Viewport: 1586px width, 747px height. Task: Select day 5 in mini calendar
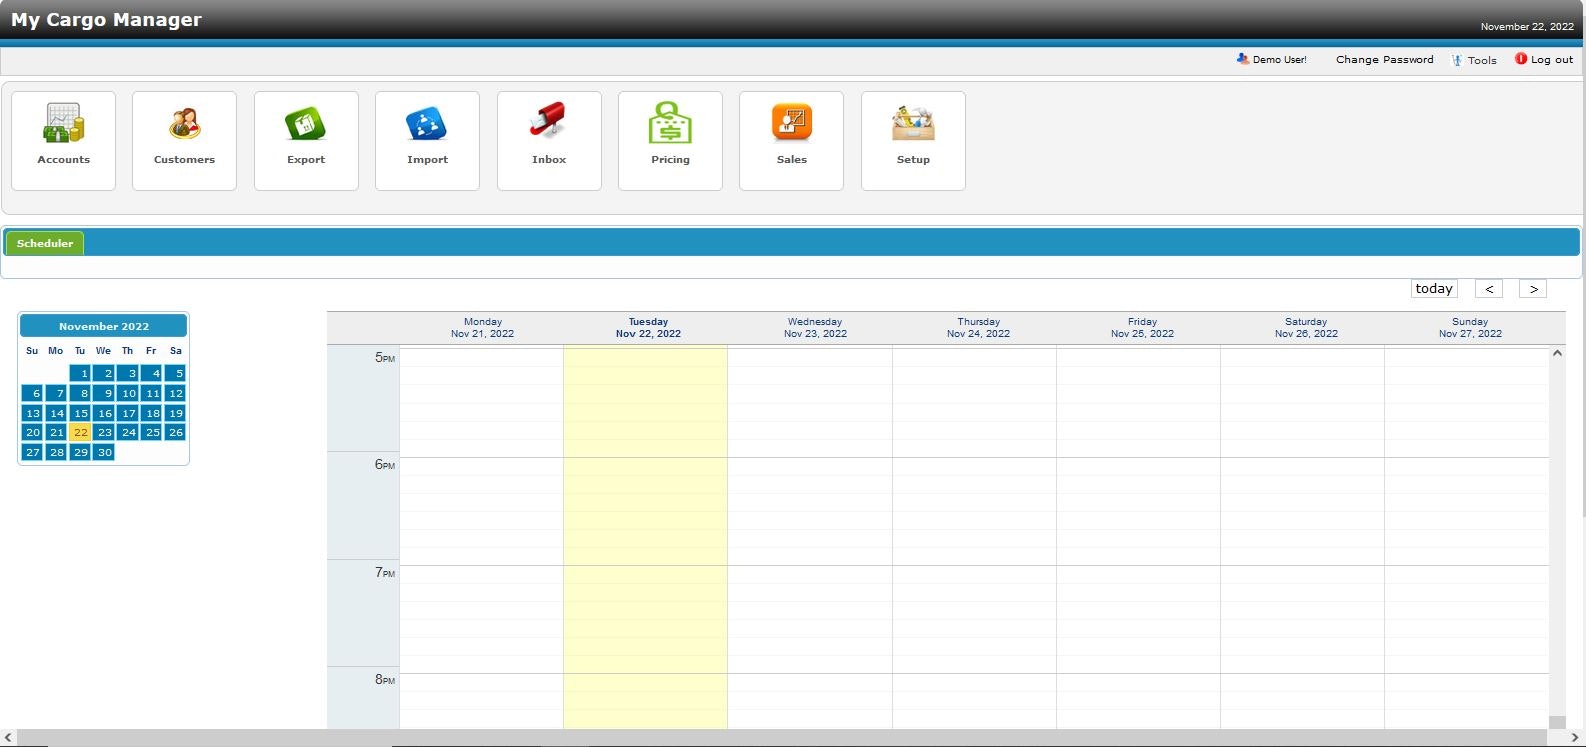click(175, 373)
